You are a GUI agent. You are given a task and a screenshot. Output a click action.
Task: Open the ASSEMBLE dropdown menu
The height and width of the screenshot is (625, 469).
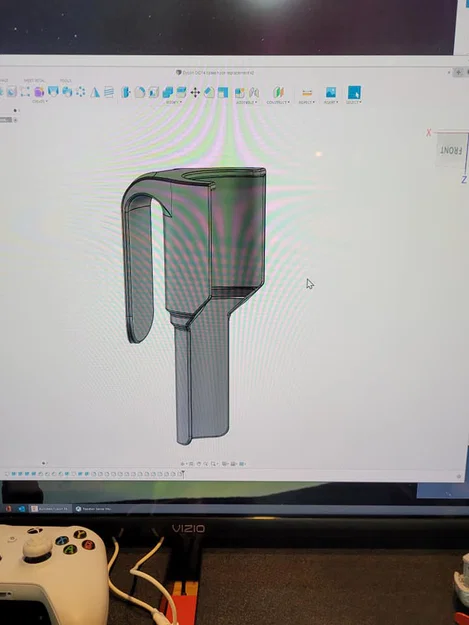pyautogui.click(x=246, y=102)
